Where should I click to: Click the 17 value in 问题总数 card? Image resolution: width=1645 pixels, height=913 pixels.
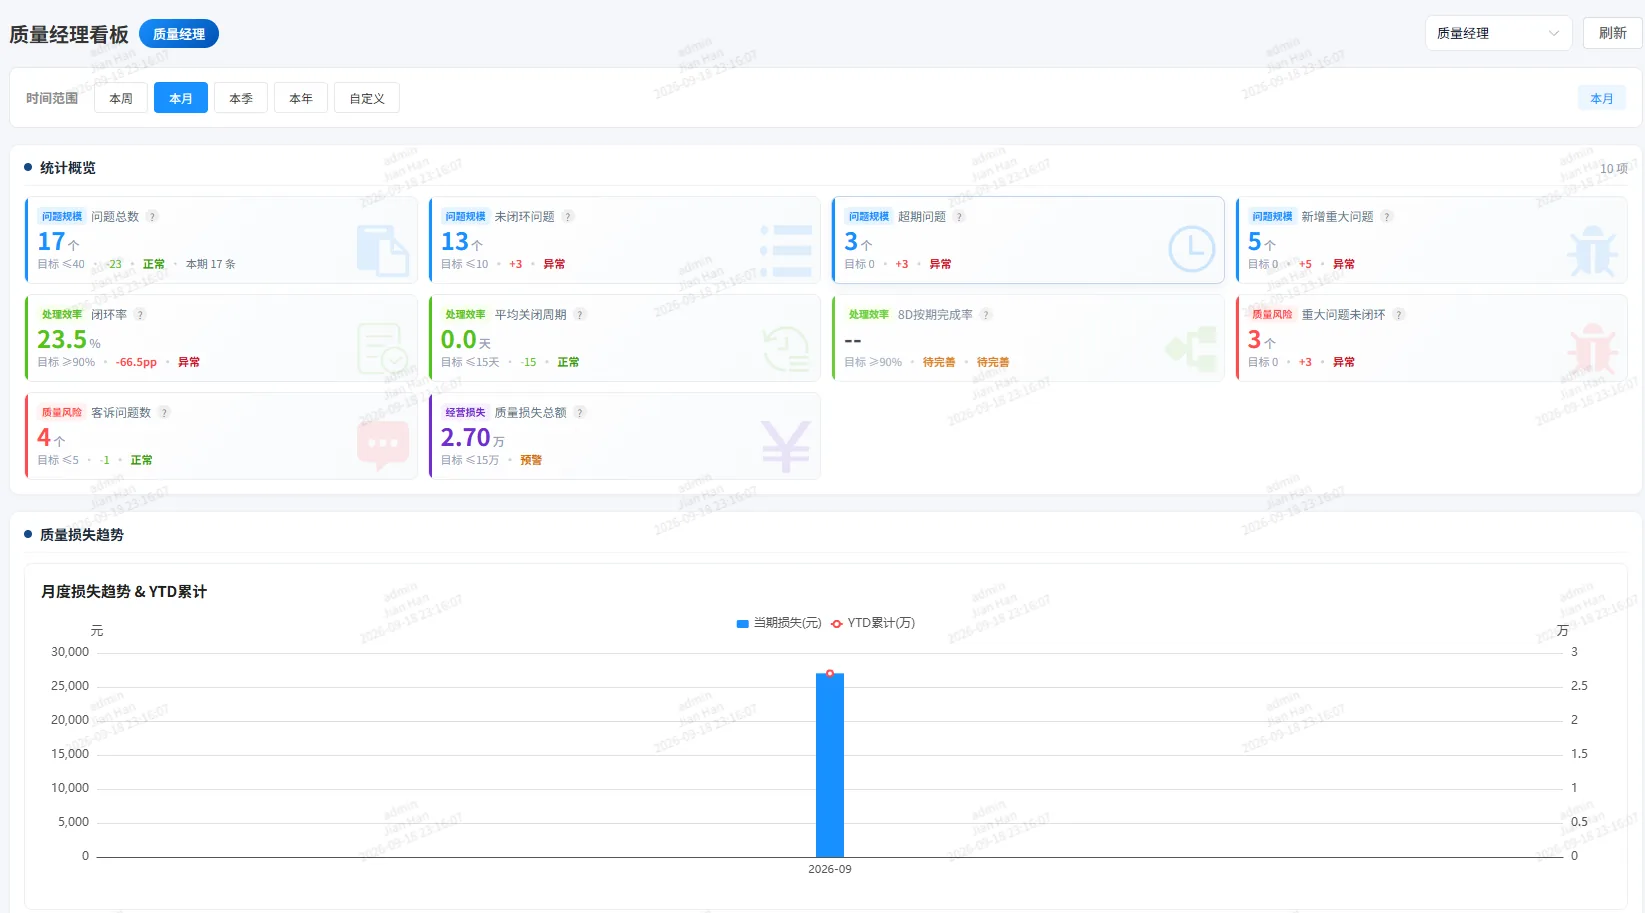[x=51, y=242]
